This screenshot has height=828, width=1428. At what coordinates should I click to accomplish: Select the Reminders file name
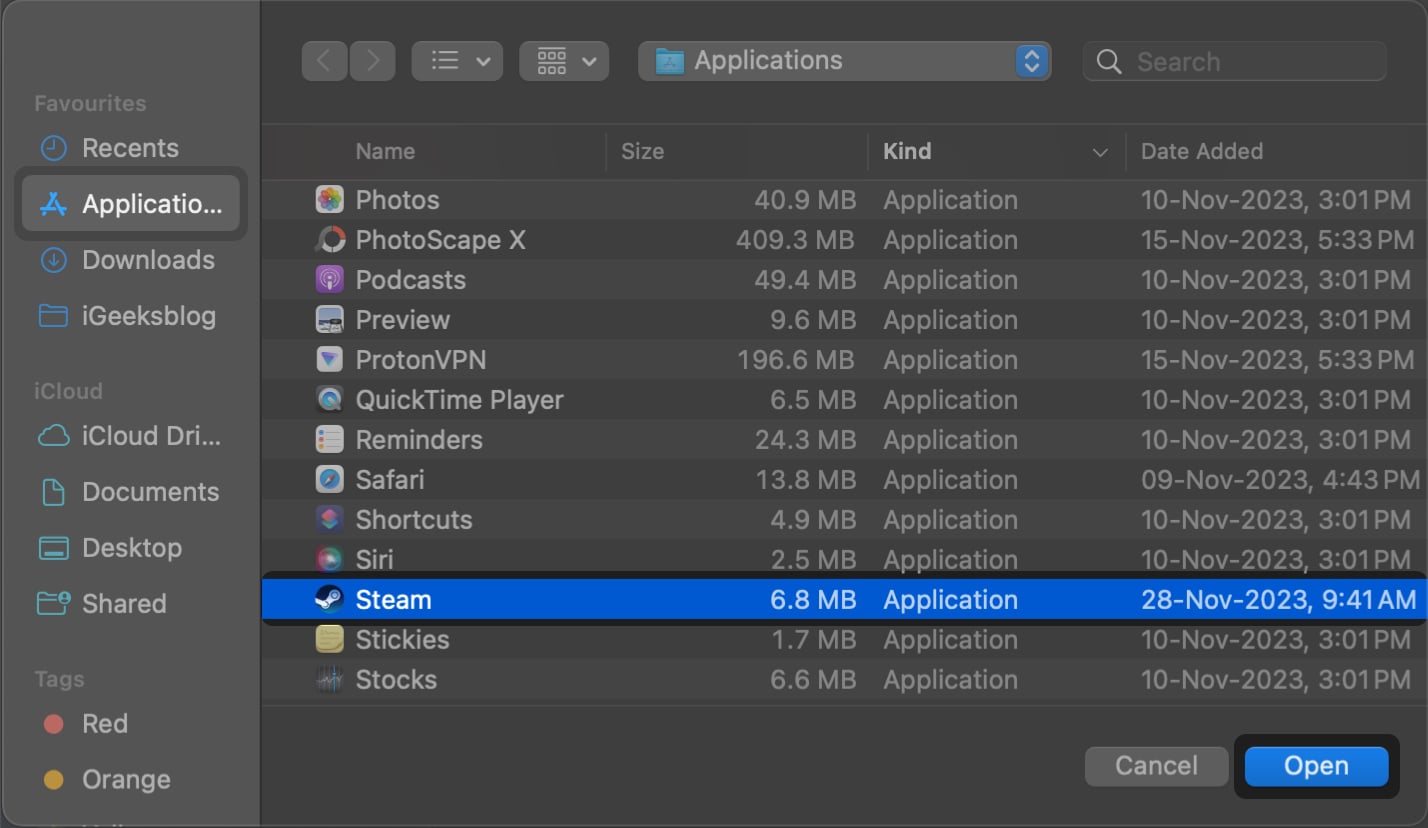pos(419,440)
